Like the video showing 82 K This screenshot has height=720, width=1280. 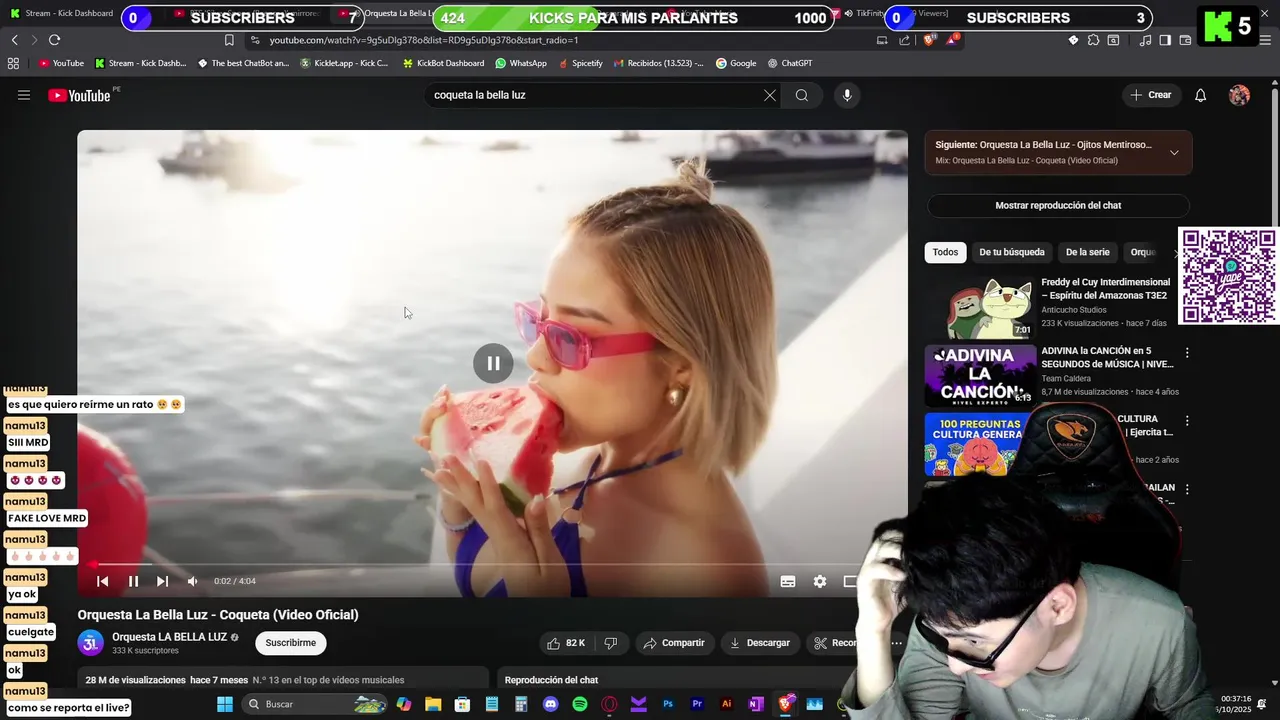point(566,643)
